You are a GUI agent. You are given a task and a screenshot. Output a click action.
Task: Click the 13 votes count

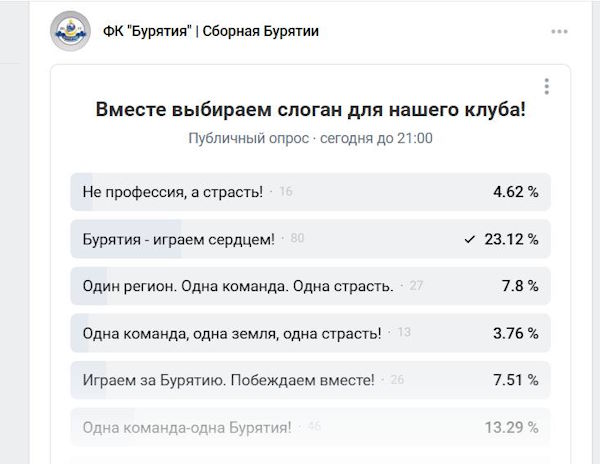point(404,333)
